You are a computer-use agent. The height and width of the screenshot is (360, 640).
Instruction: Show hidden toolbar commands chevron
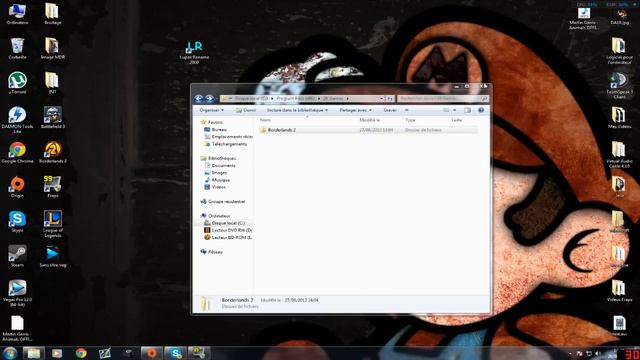407,110
